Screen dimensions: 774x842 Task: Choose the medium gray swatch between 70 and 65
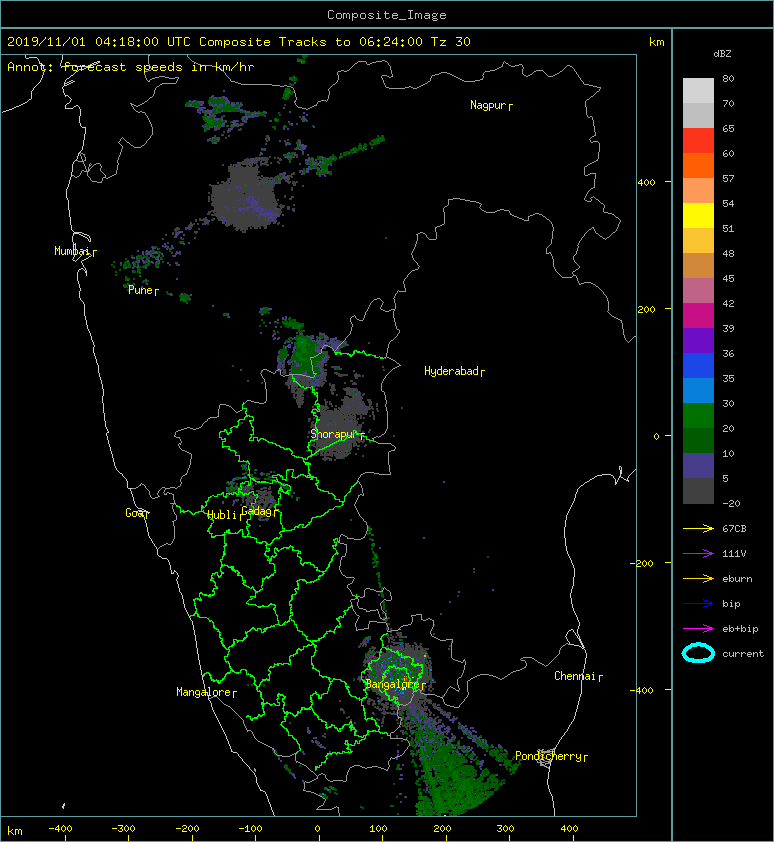698,116
